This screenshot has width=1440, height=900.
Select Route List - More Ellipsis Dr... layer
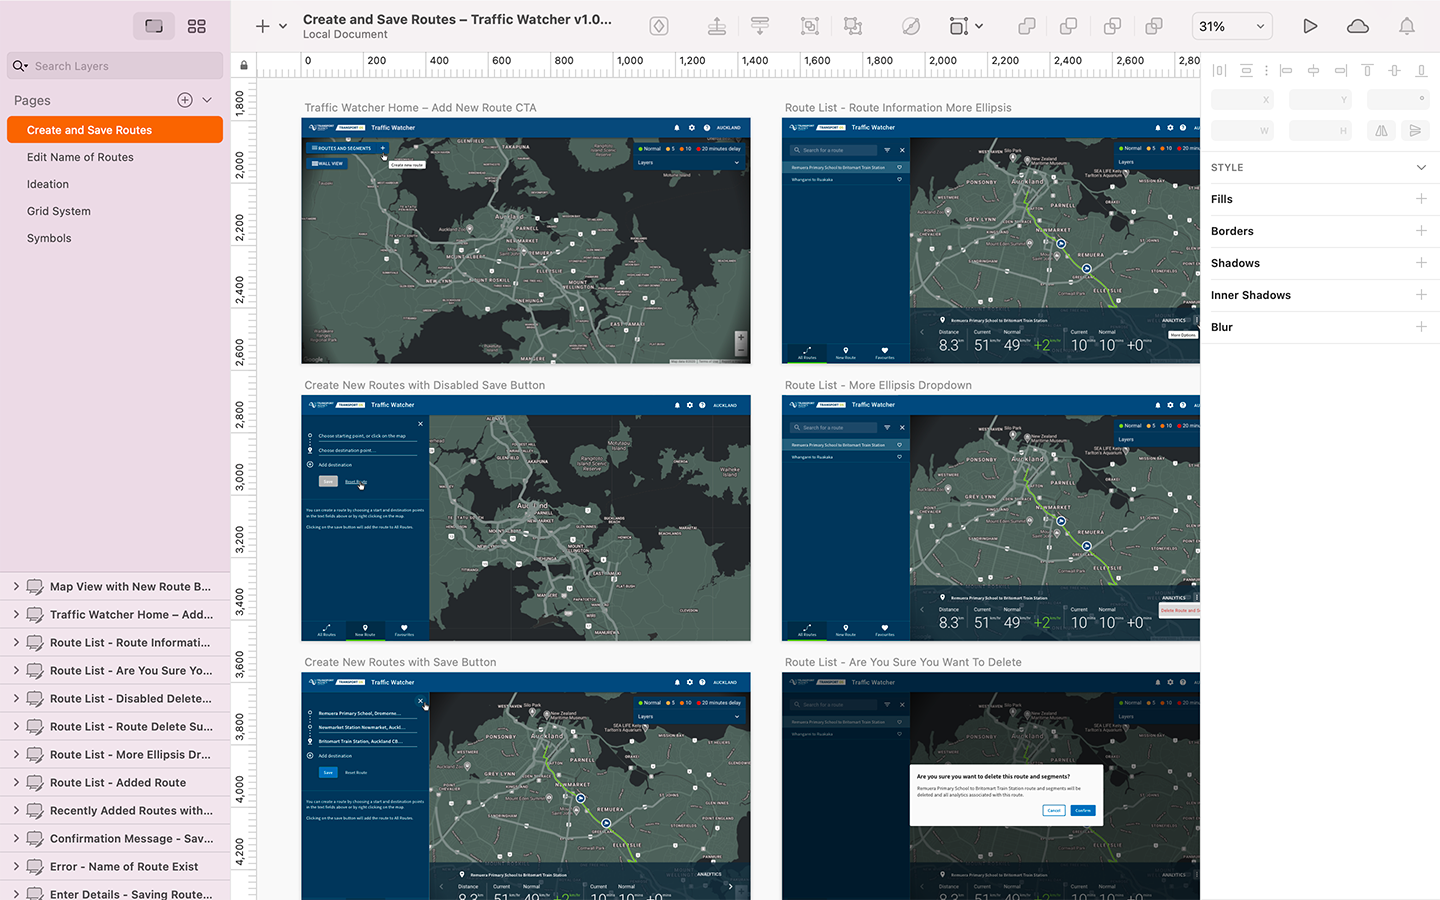point(115,755)
